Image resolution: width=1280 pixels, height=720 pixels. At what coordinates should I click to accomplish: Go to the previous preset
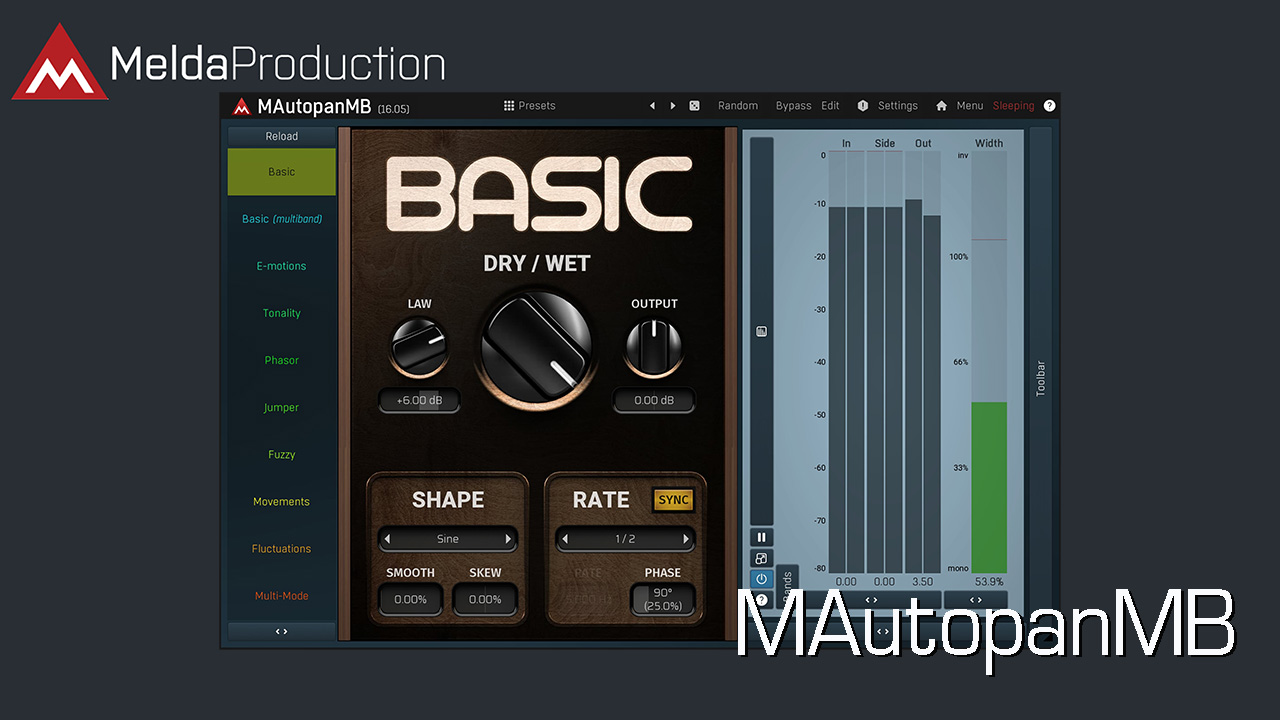(652, 106)
